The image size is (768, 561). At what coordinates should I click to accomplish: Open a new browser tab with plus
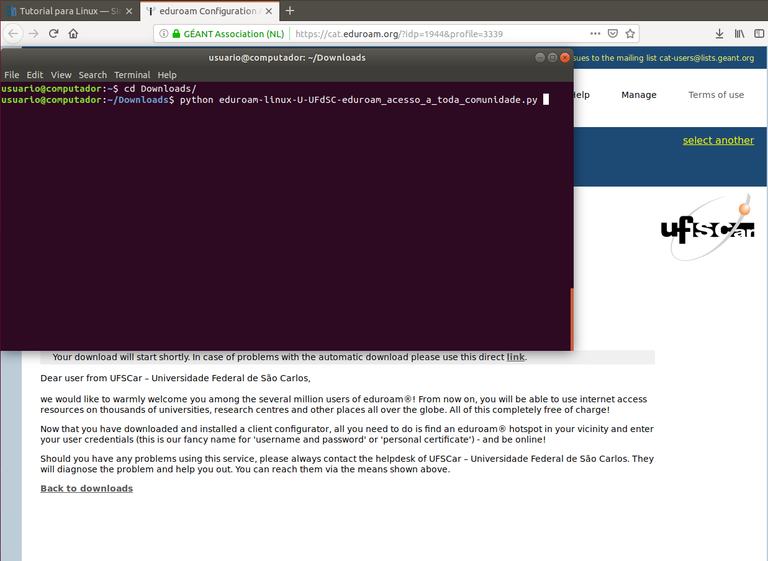[x=290, y=10]
